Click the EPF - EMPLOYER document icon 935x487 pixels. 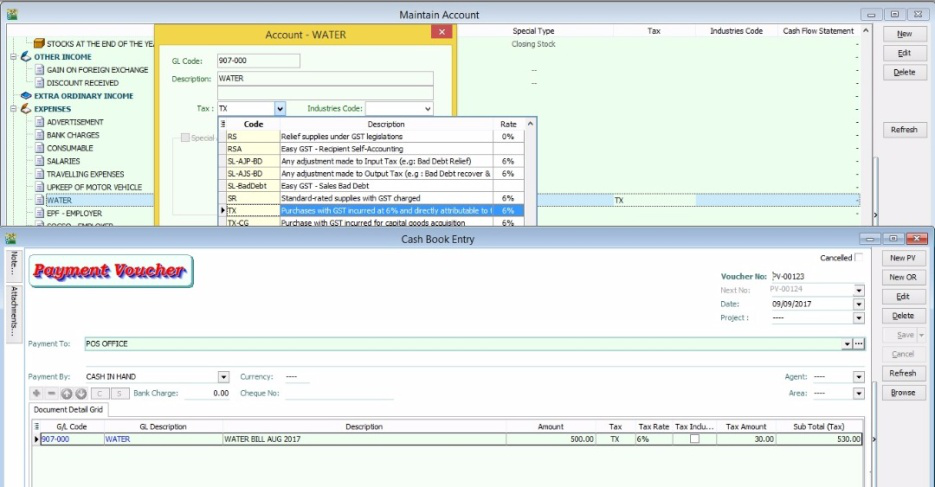click(39, 213)
